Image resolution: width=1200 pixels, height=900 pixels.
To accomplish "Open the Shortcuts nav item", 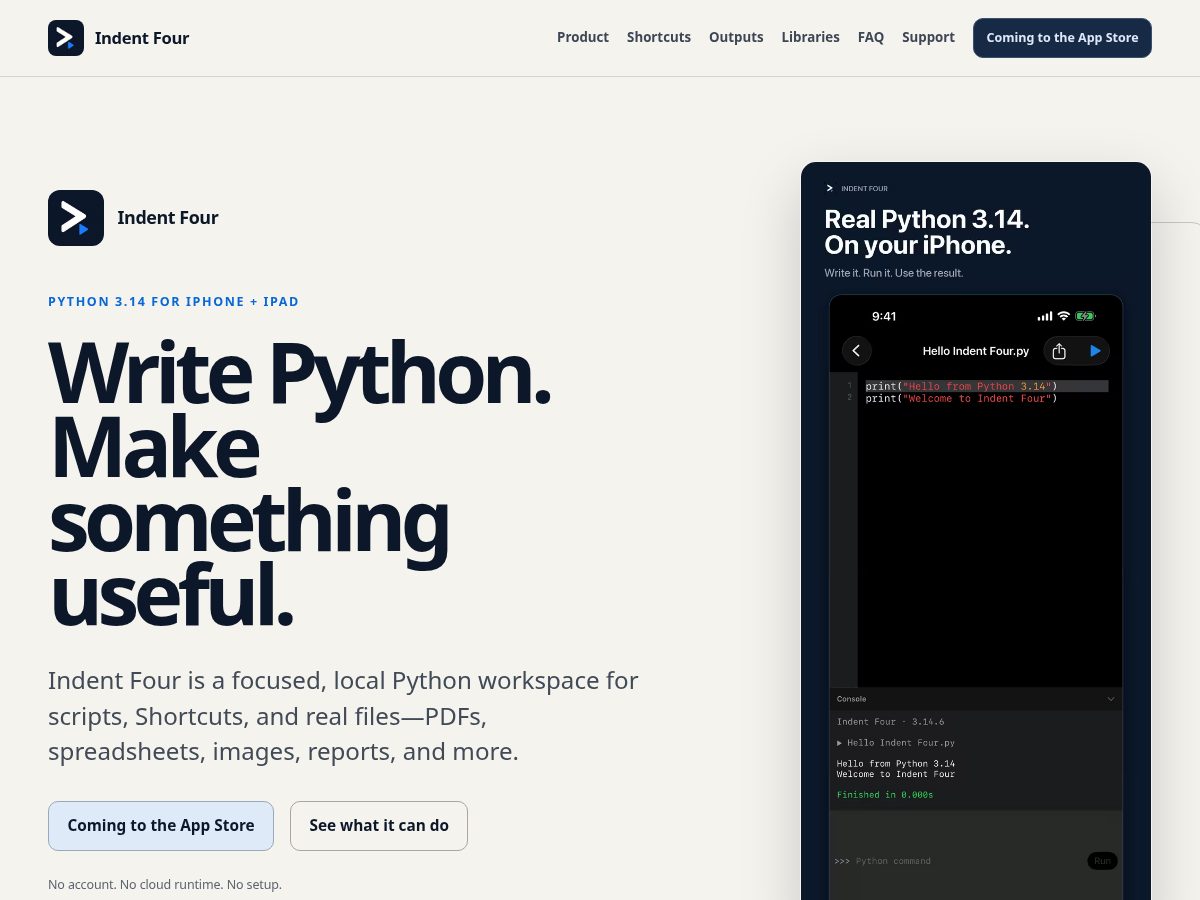I will (x=659, y=37).
